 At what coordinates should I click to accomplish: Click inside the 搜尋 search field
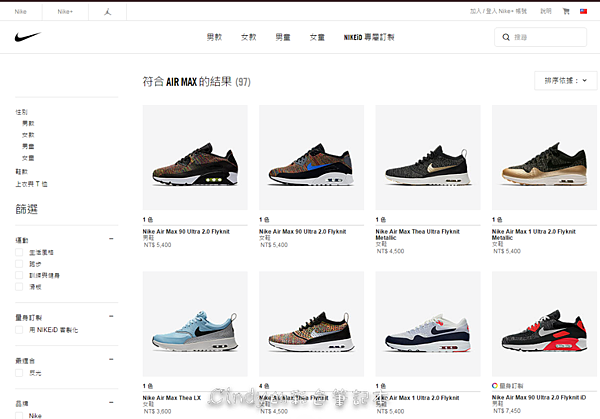coord(540,37)
